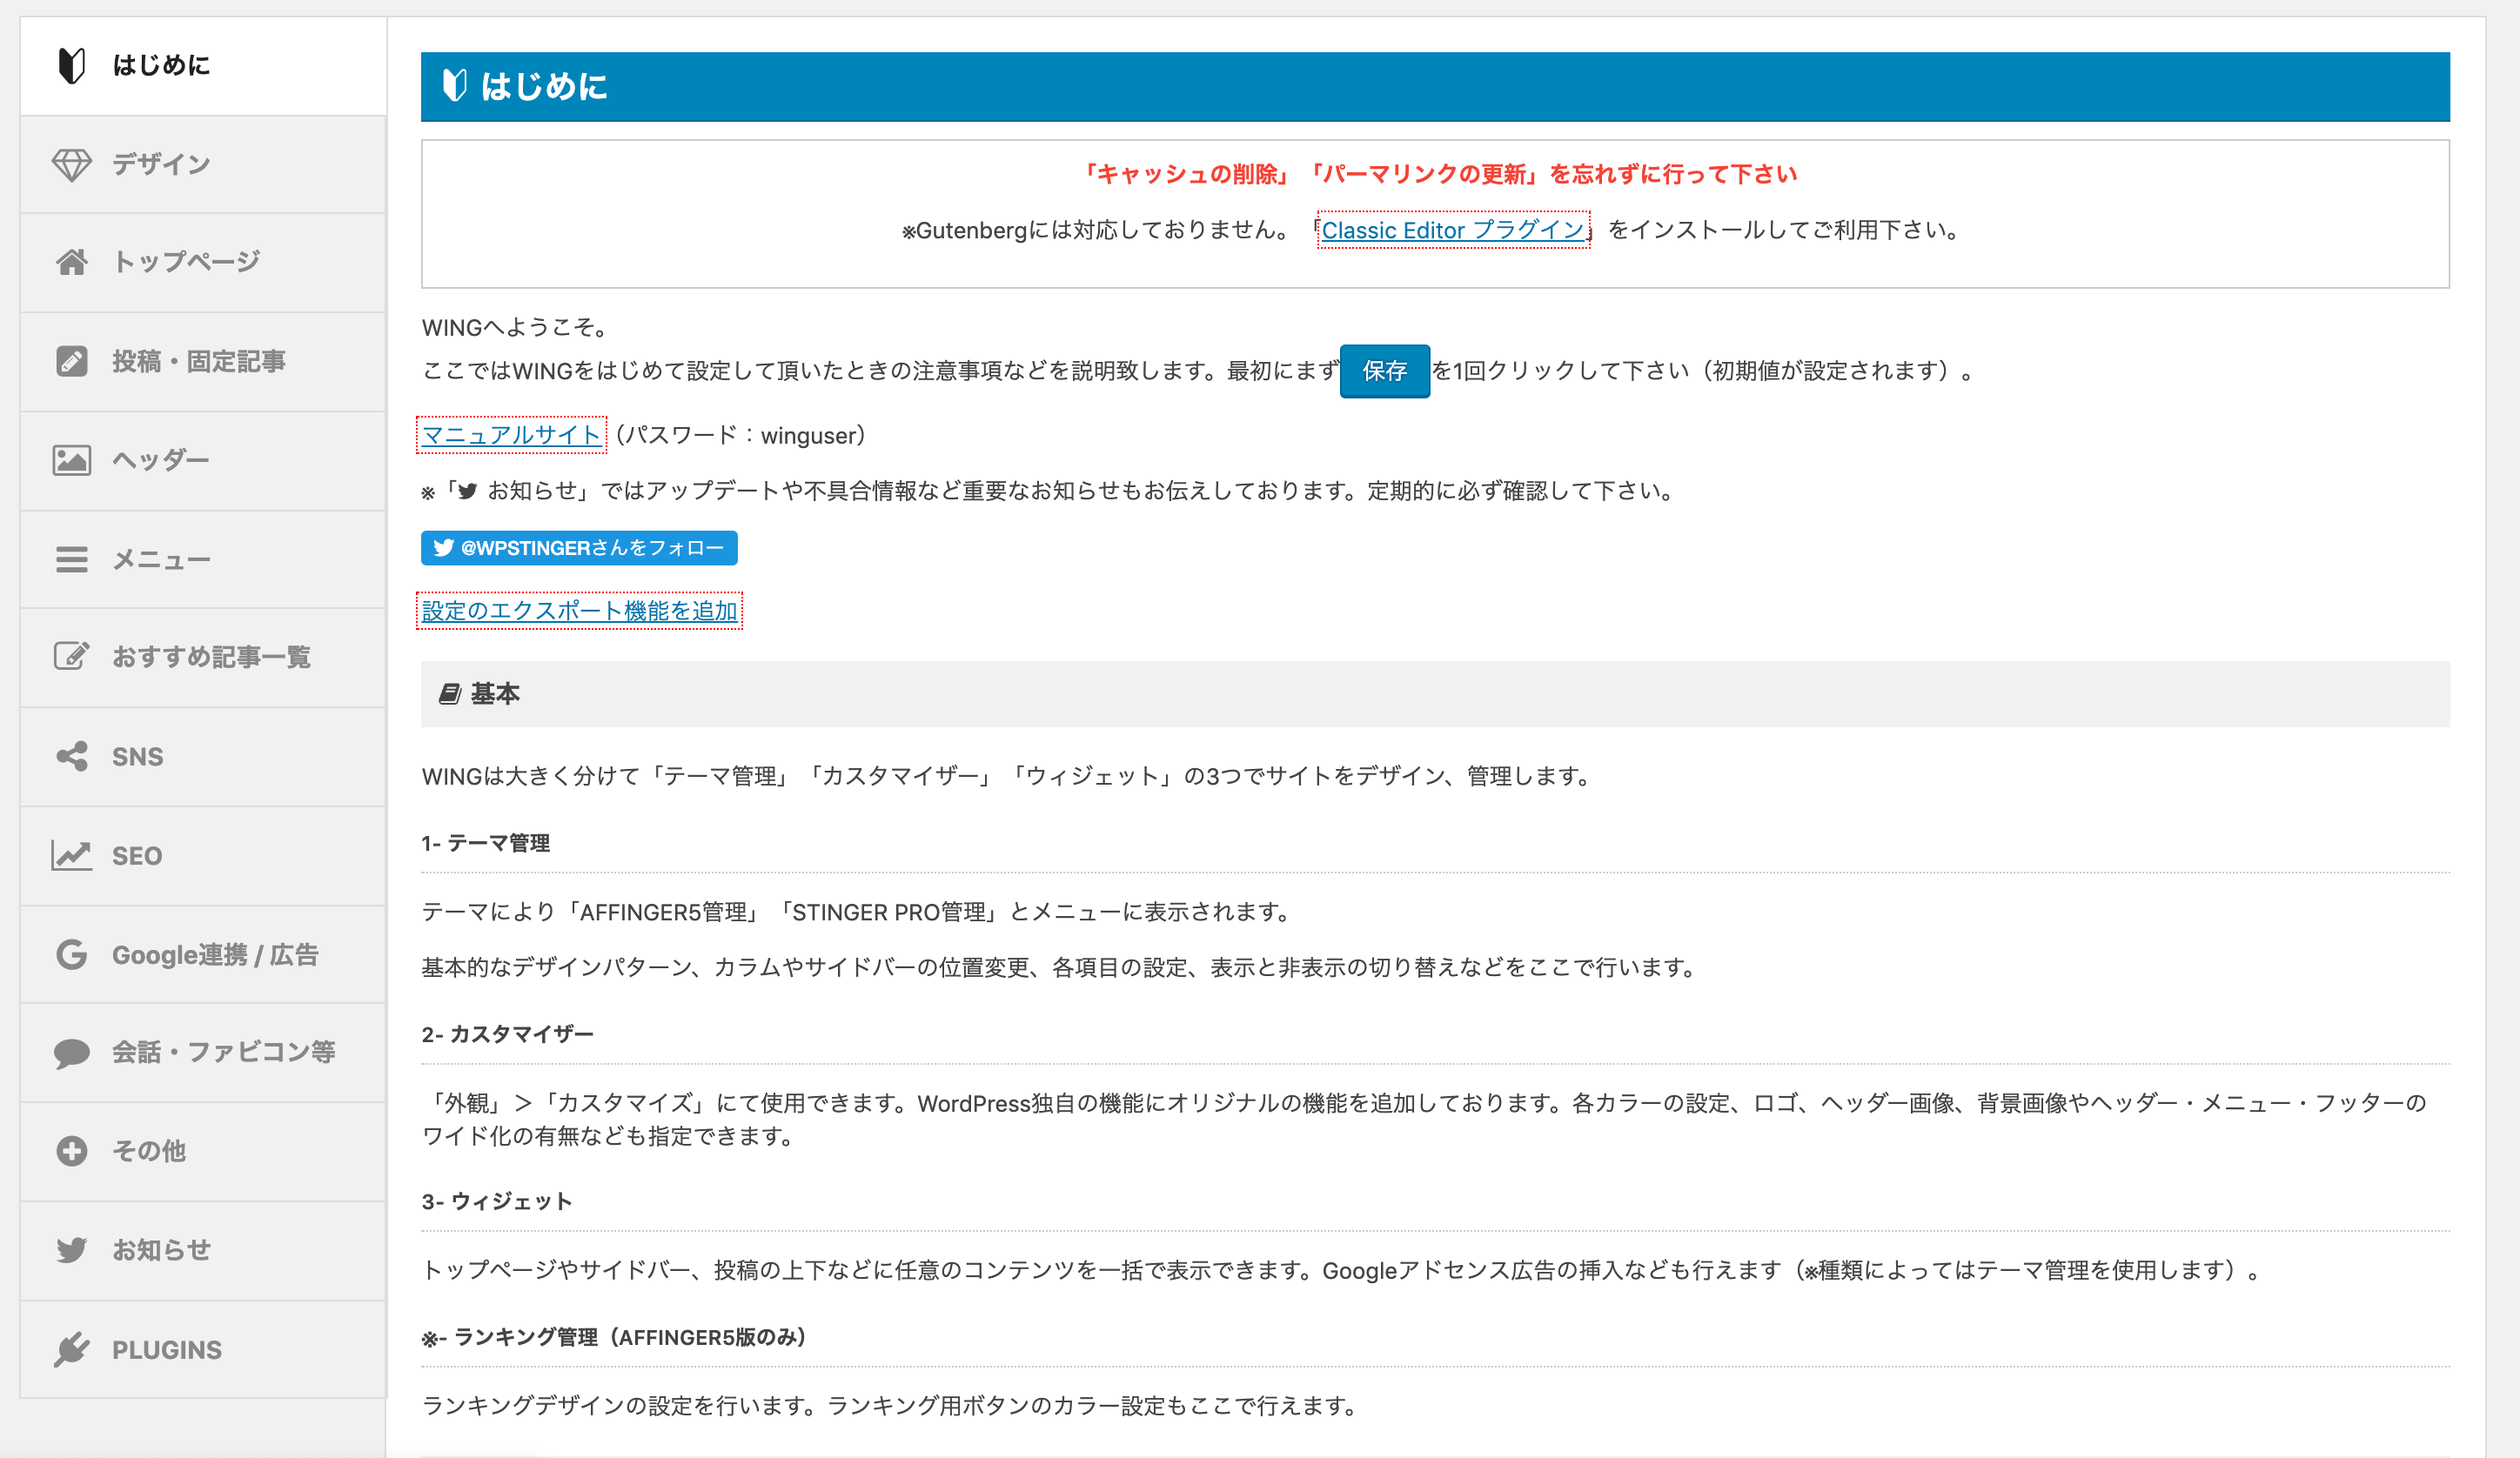Open the メニュー tab
This screenshot has height=1458, width=2520.
point(203,559)
